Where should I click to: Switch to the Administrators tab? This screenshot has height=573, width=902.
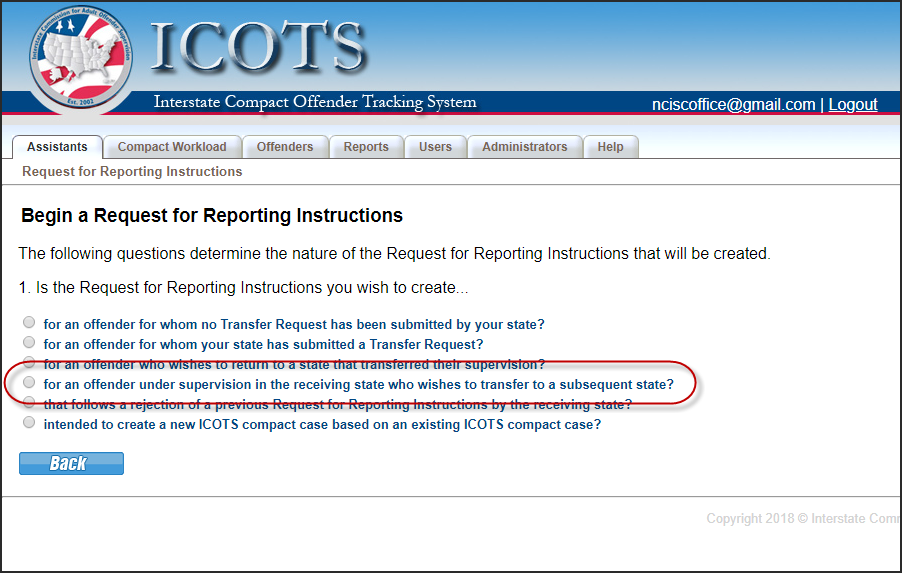click(524, 147)
